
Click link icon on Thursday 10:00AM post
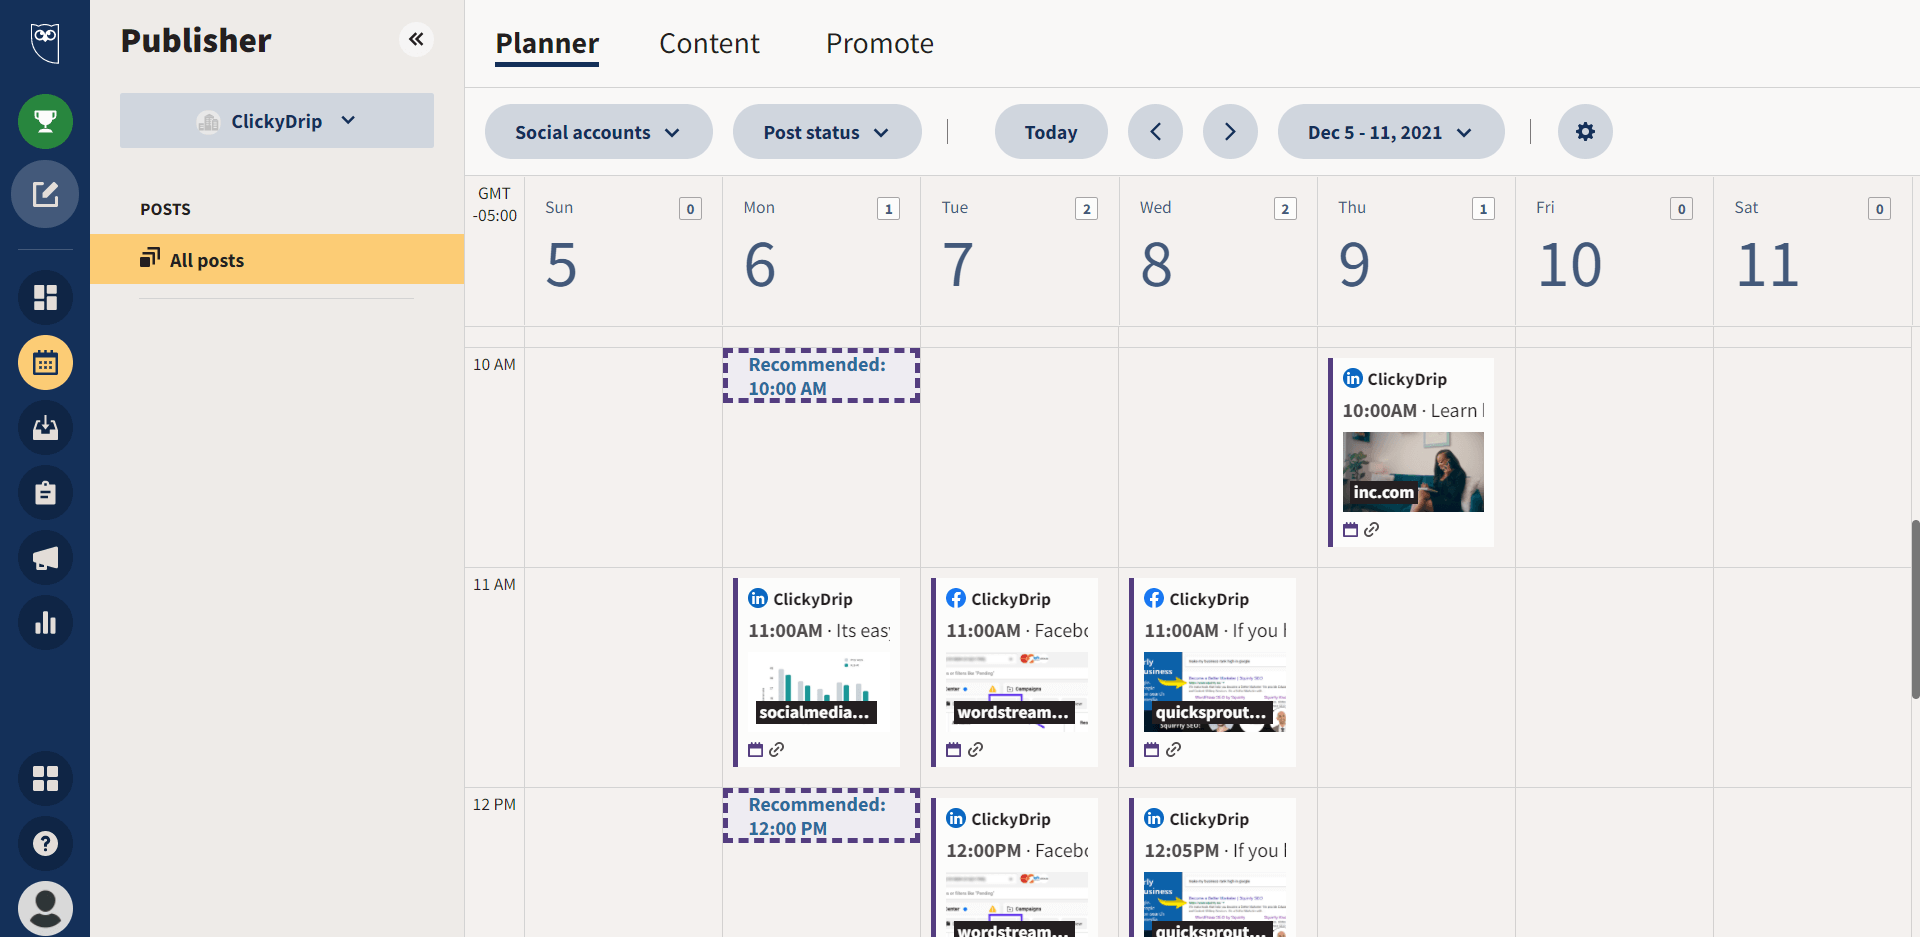coord(1372,530)
